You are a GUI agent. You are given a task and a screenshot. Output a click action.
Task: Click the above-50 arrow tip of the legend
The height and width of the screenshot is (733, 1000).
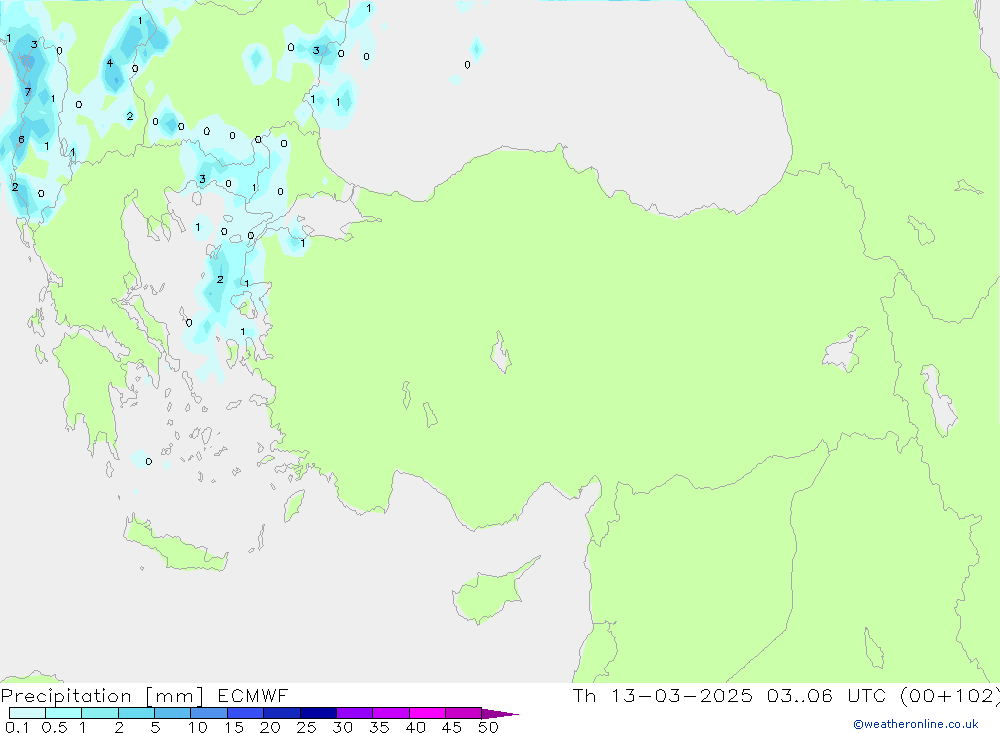(x=500, y=713)
